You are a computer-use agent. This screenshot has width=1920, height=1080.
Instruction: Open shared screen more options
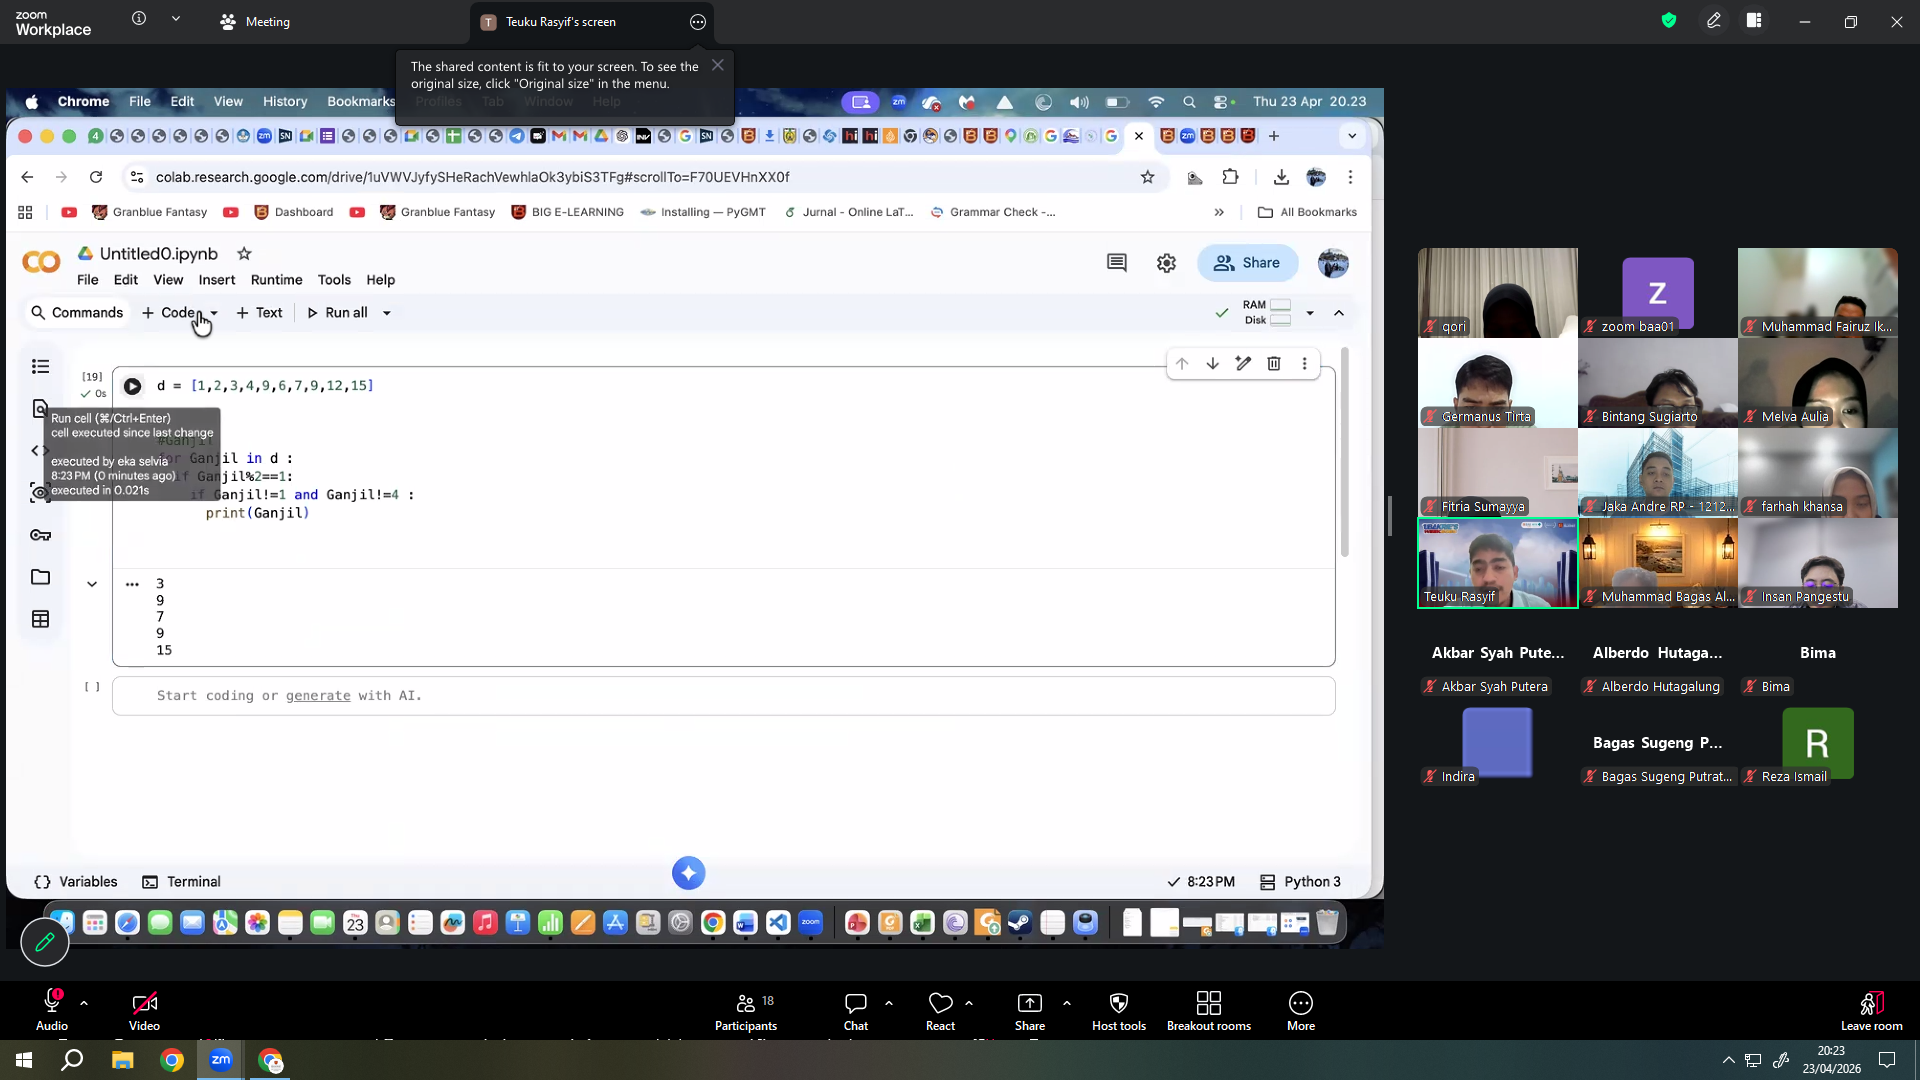(698, 22)
